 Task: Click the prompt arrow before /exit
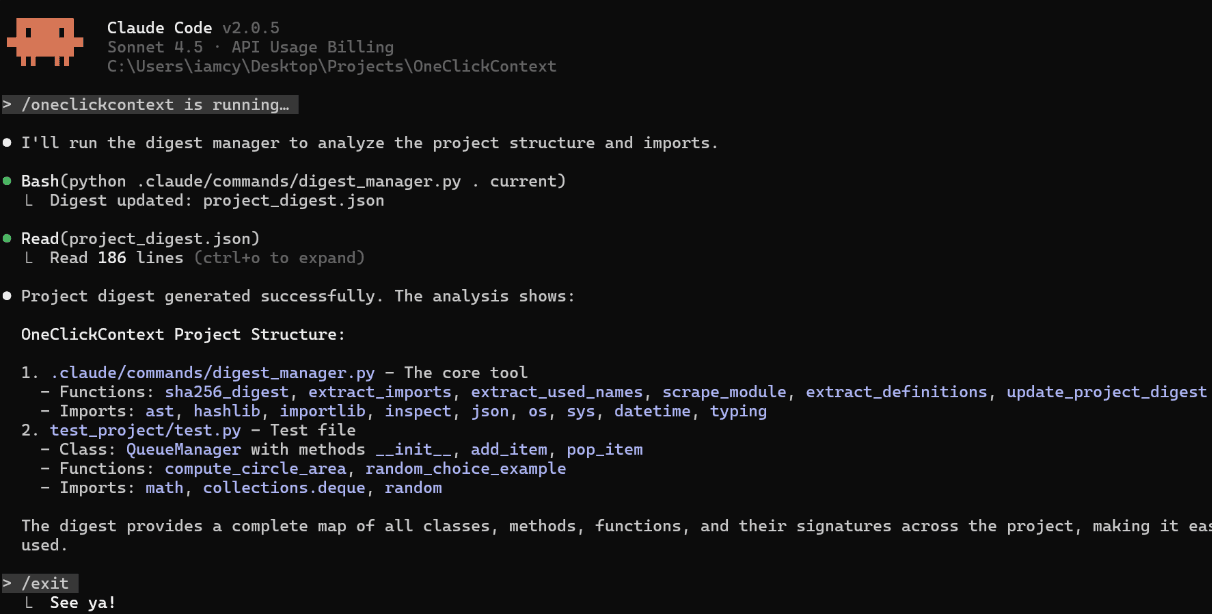[x=8, y=583]
